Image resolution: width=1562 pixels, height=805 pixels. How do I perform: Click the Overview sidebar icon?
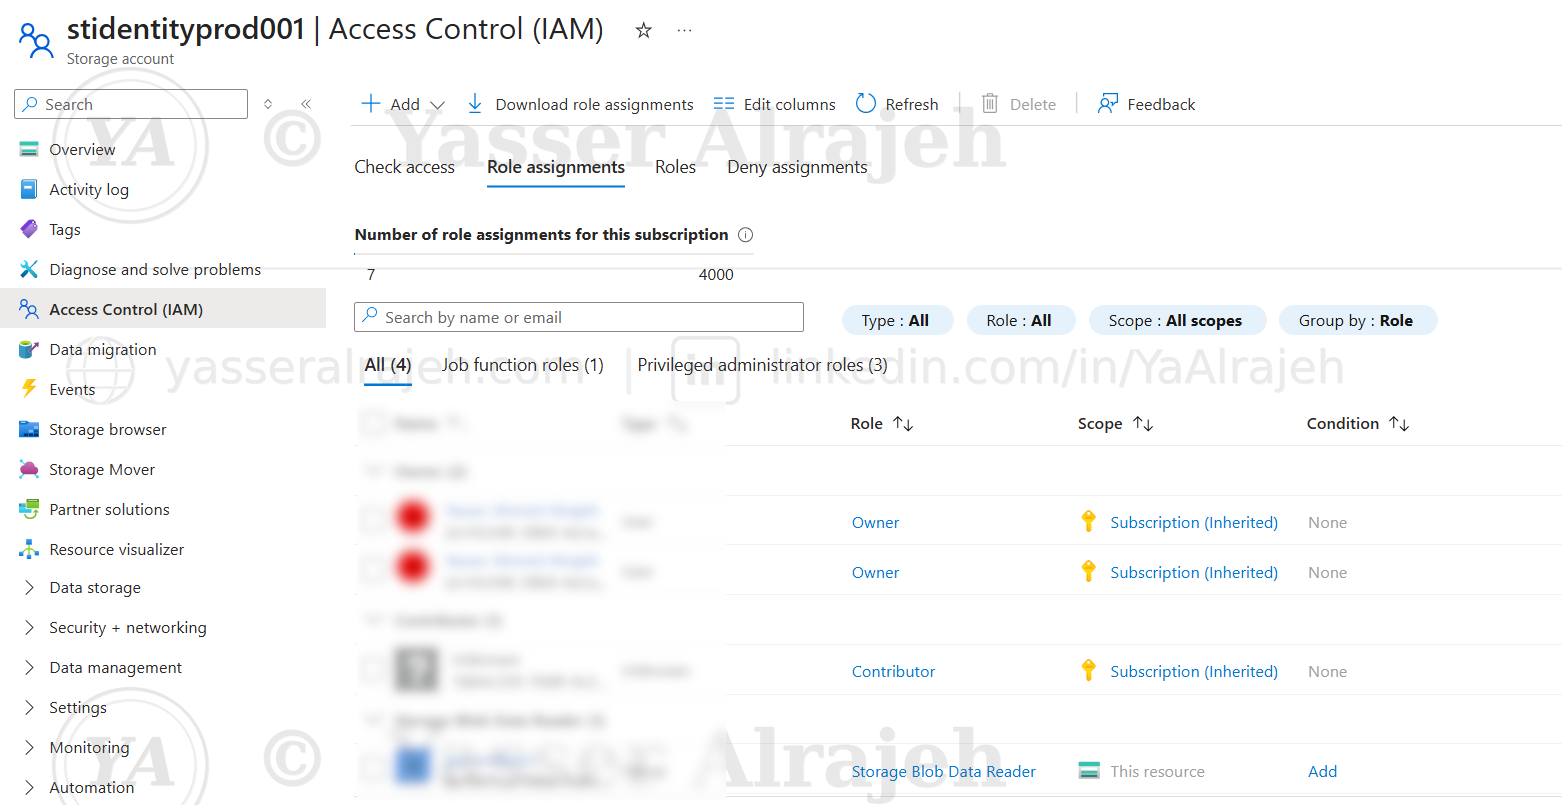tap(29, 150)
